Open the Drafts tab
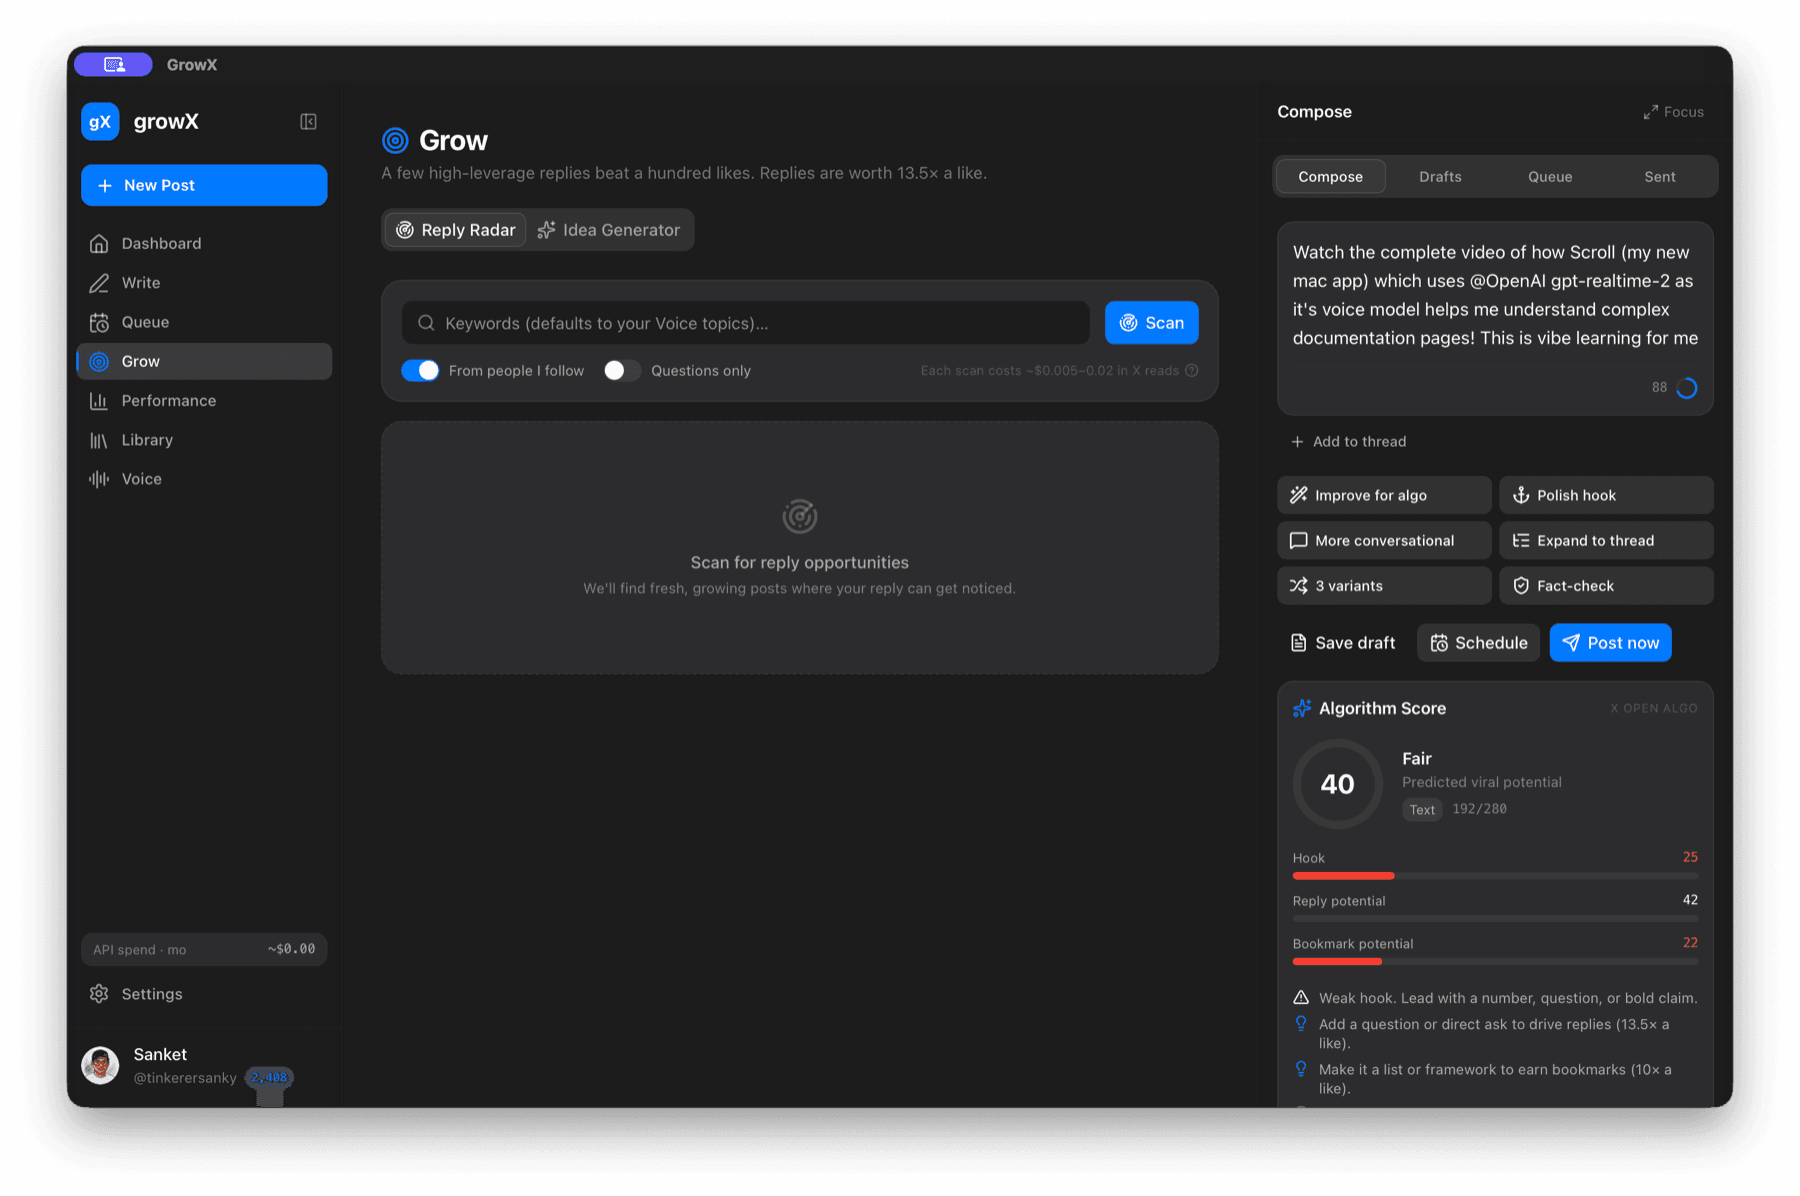This screenshot has width=1800, height=1196. coord(1441,177)
